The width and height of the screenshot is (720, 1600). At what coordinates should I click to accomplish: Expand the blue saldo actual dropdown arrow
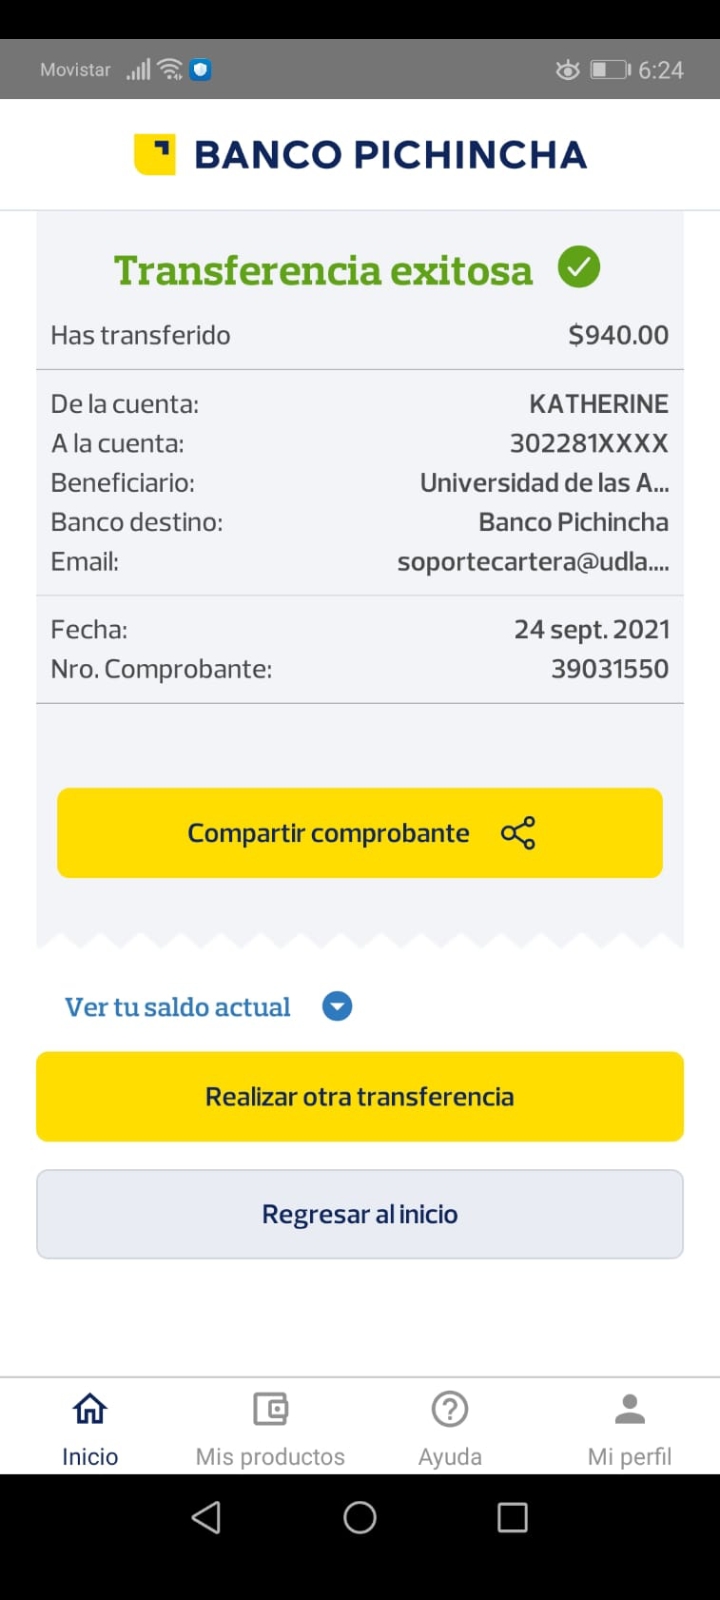pyautogui.click(x=337, y=1006)
